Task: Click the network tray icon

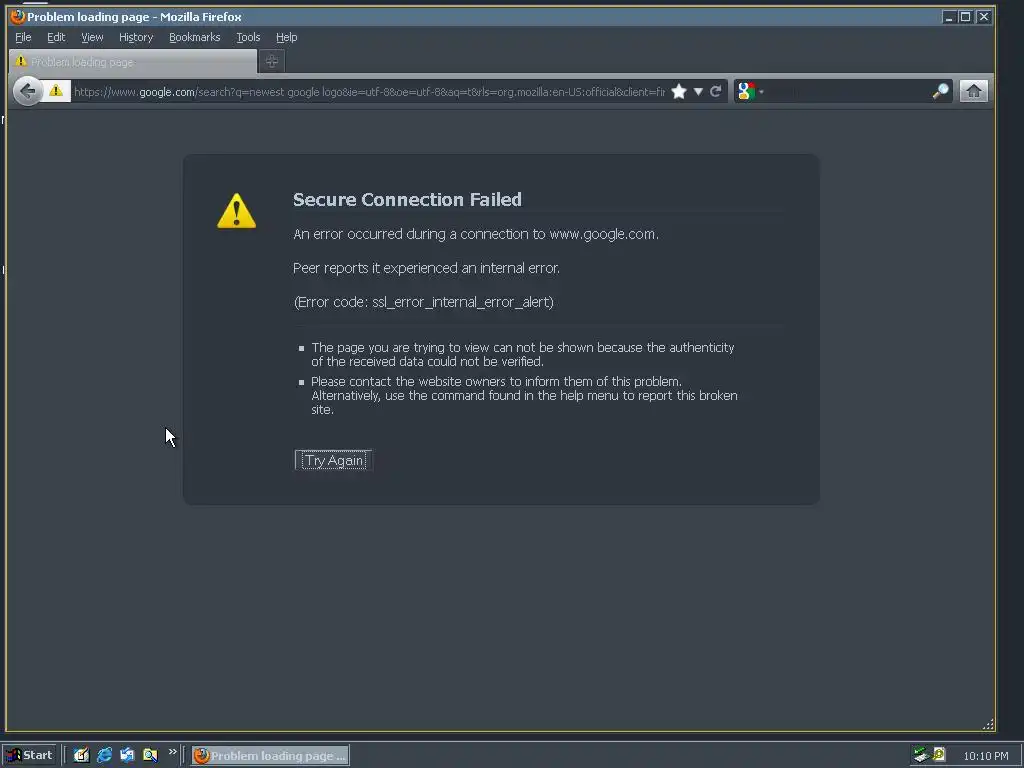Action: click(921, 755)
